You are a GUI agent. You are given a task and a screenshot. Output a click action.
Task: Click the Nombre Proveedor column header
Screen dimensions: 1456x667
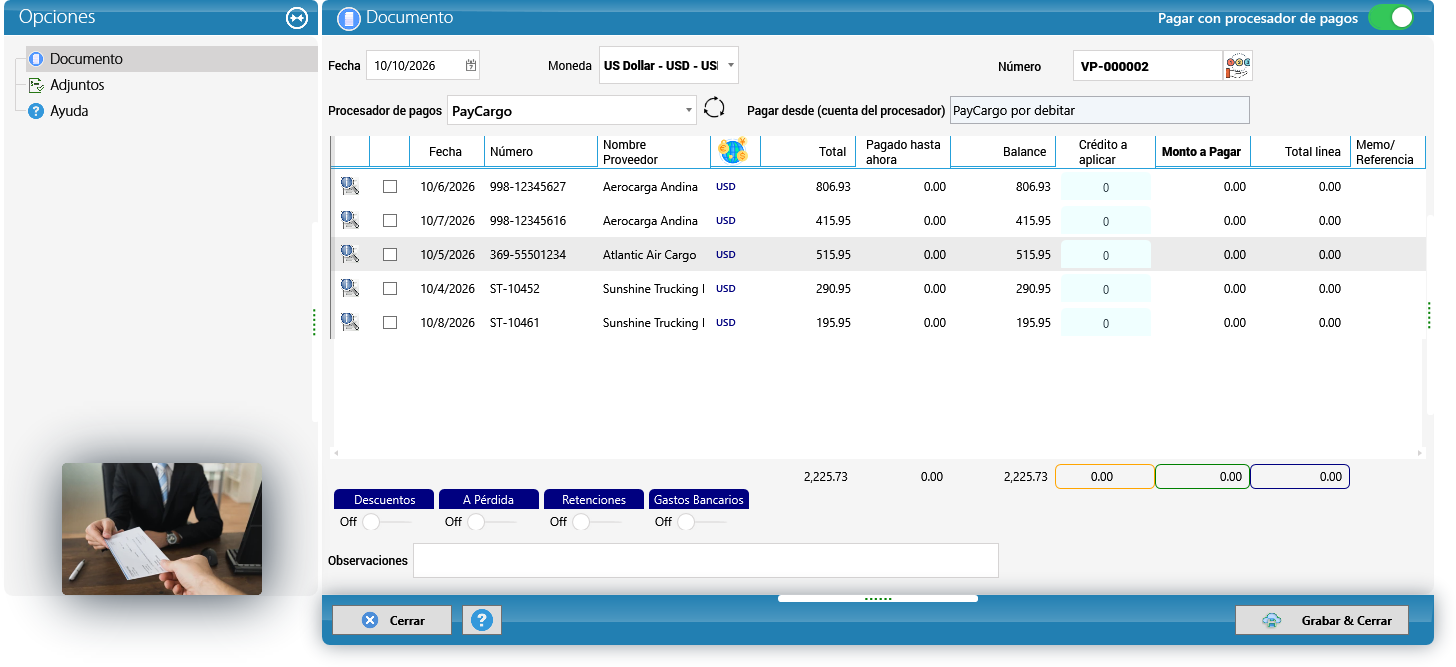(x=654, y=152)
